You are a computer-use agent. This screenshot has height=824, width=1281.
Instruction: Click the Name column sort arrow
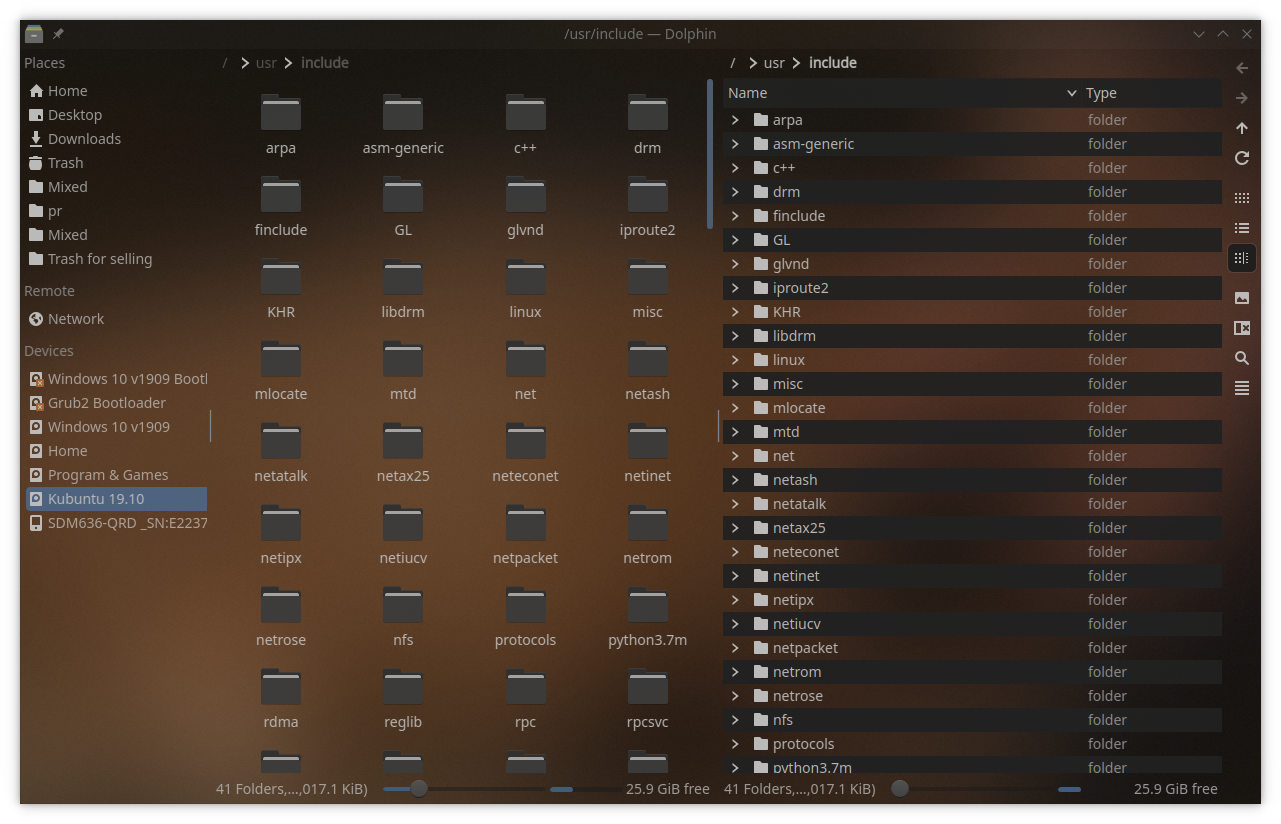coord(1072,93)
